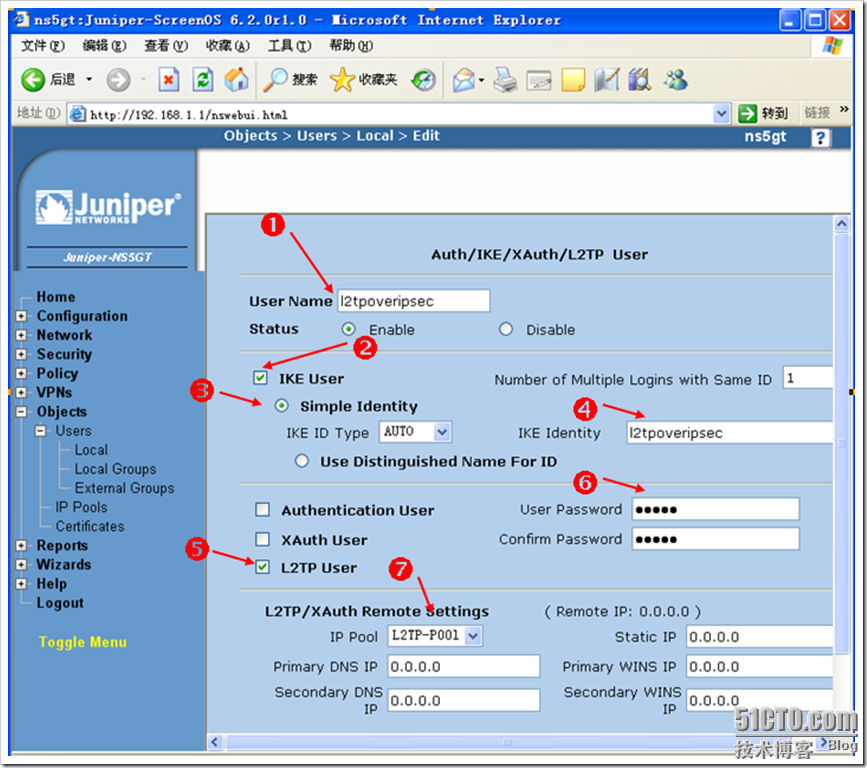Open the IP Pool L2TP-POOl dropdown
Image resolution: width=867 pixels, height=768 pixels.
(435, 636)
